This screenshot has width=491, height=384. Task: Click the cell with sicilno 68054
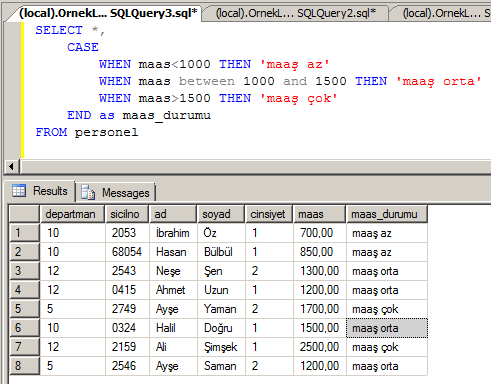(127, 252)
